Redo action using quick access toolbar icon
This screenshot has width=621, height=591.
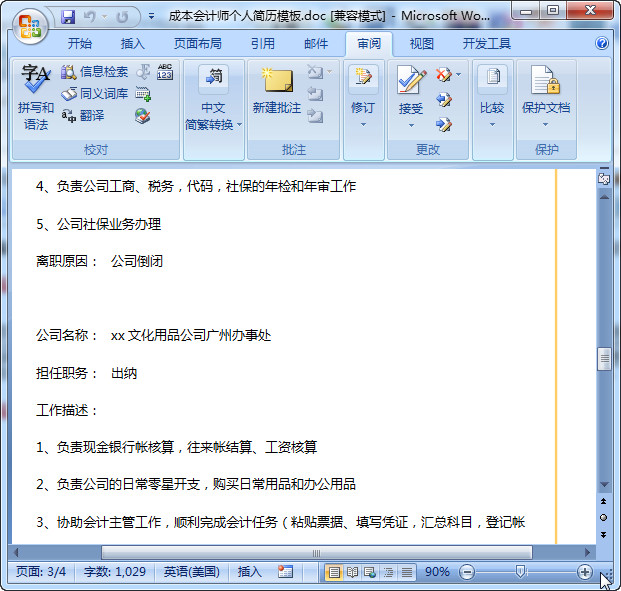click(122, 17)
